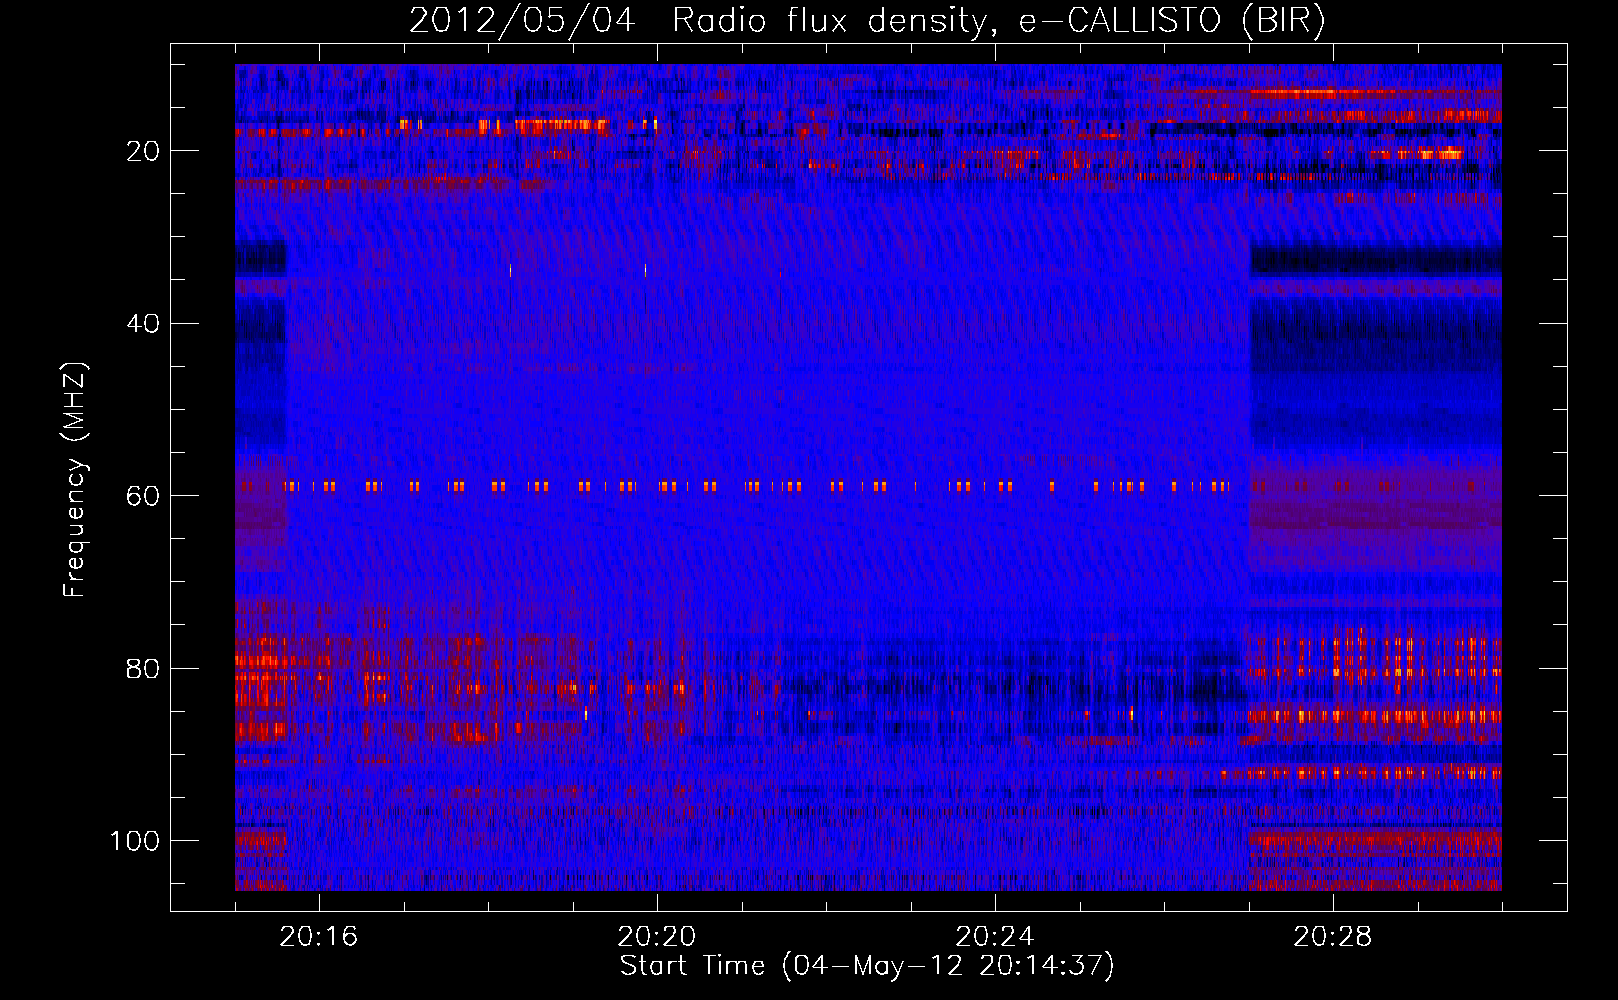Click the "20:28" time tick label
This screenshot has width=1618, height=1000.
(1333, 937)
